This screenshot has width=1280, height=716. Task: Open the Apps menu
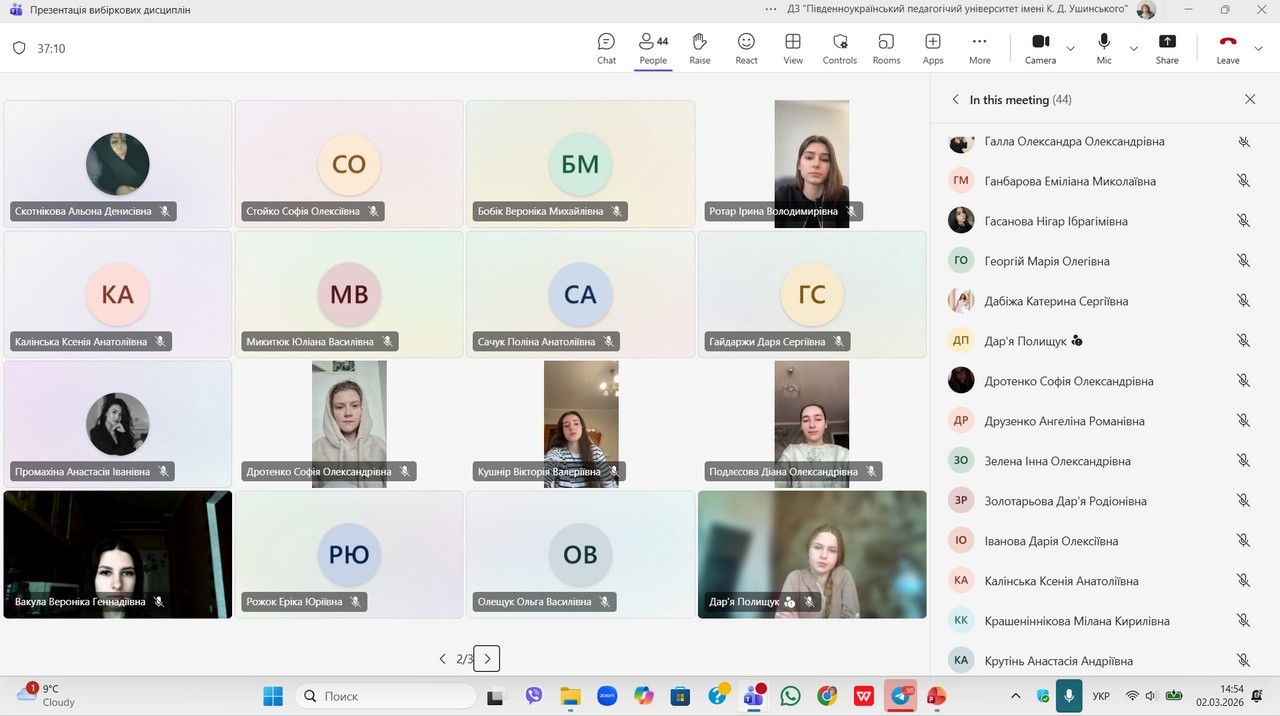[932, 48]
